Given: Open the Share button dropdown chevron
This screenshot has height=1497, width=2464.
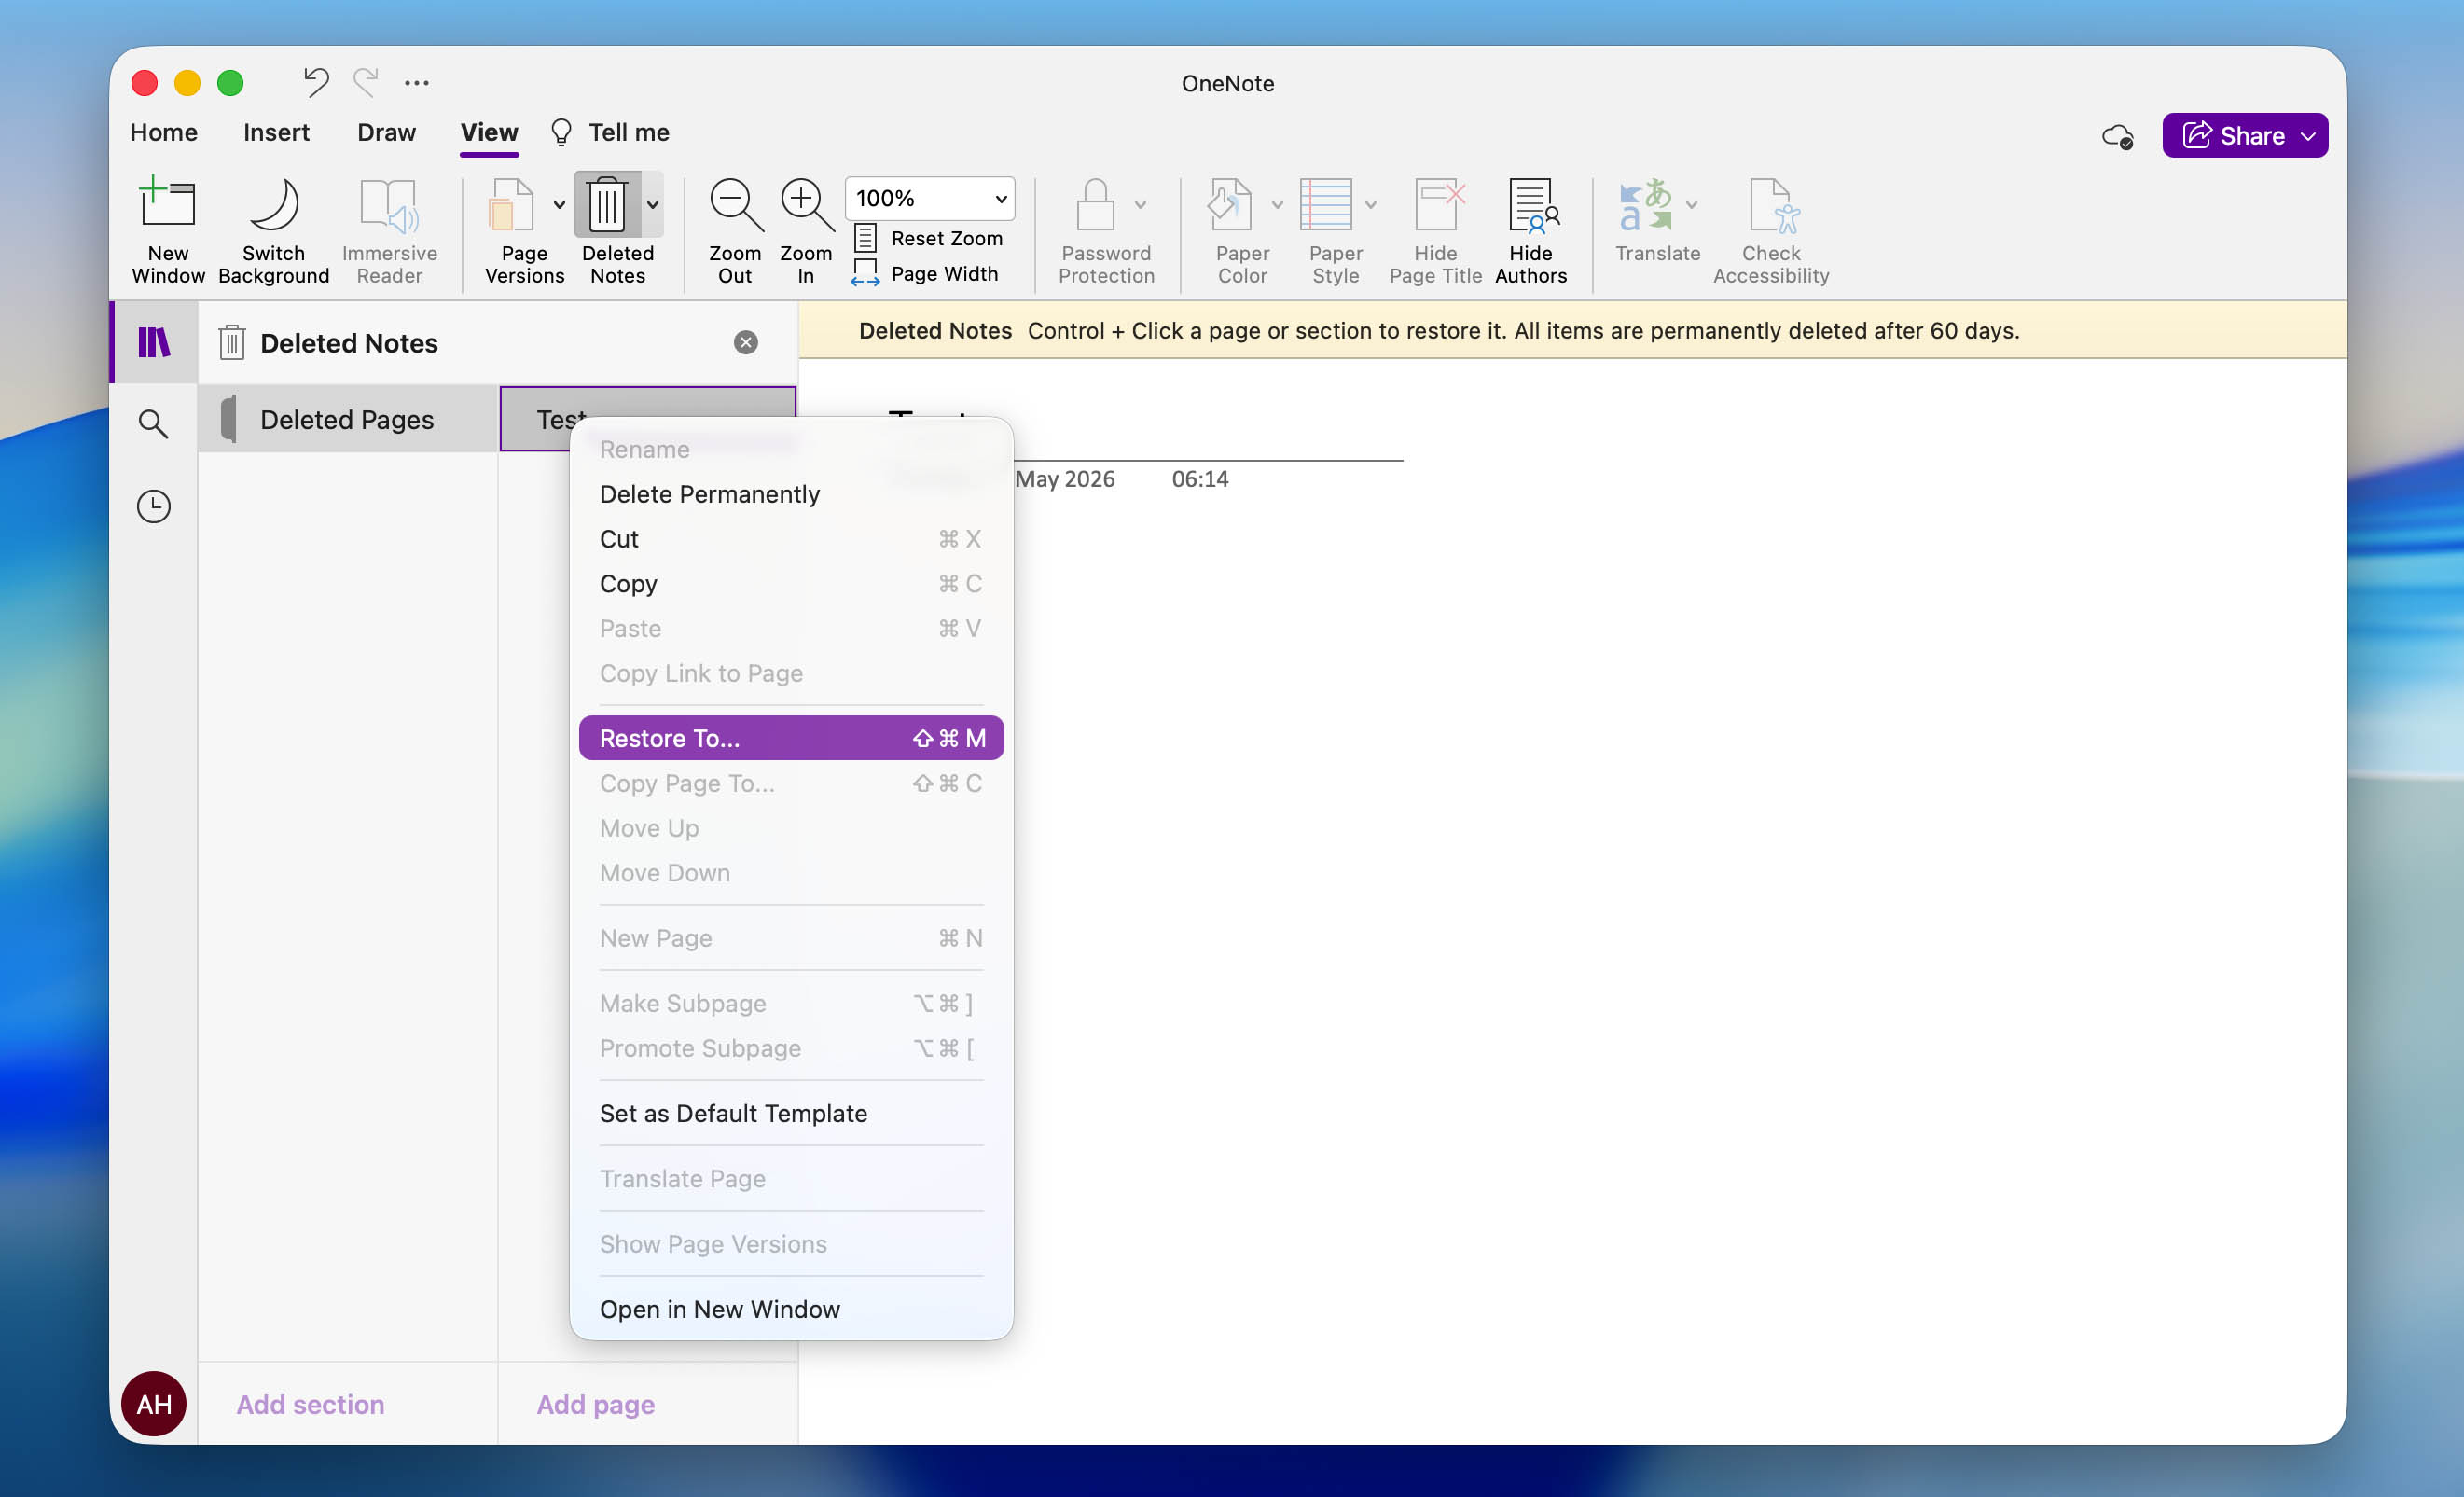Looking at the screenshot, I should point(2308,136).
